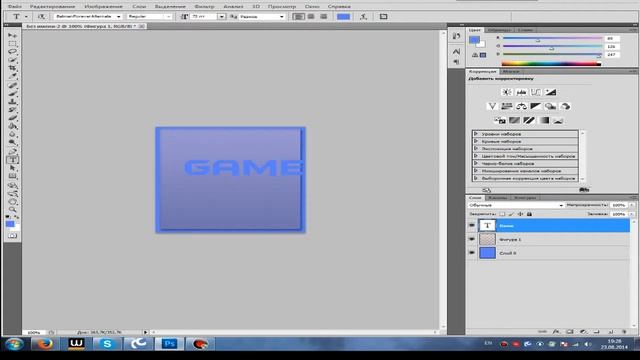Add a Selective Color adjustment
The height and width of the screenshot is (360, 640).
[x=558, y=120]
